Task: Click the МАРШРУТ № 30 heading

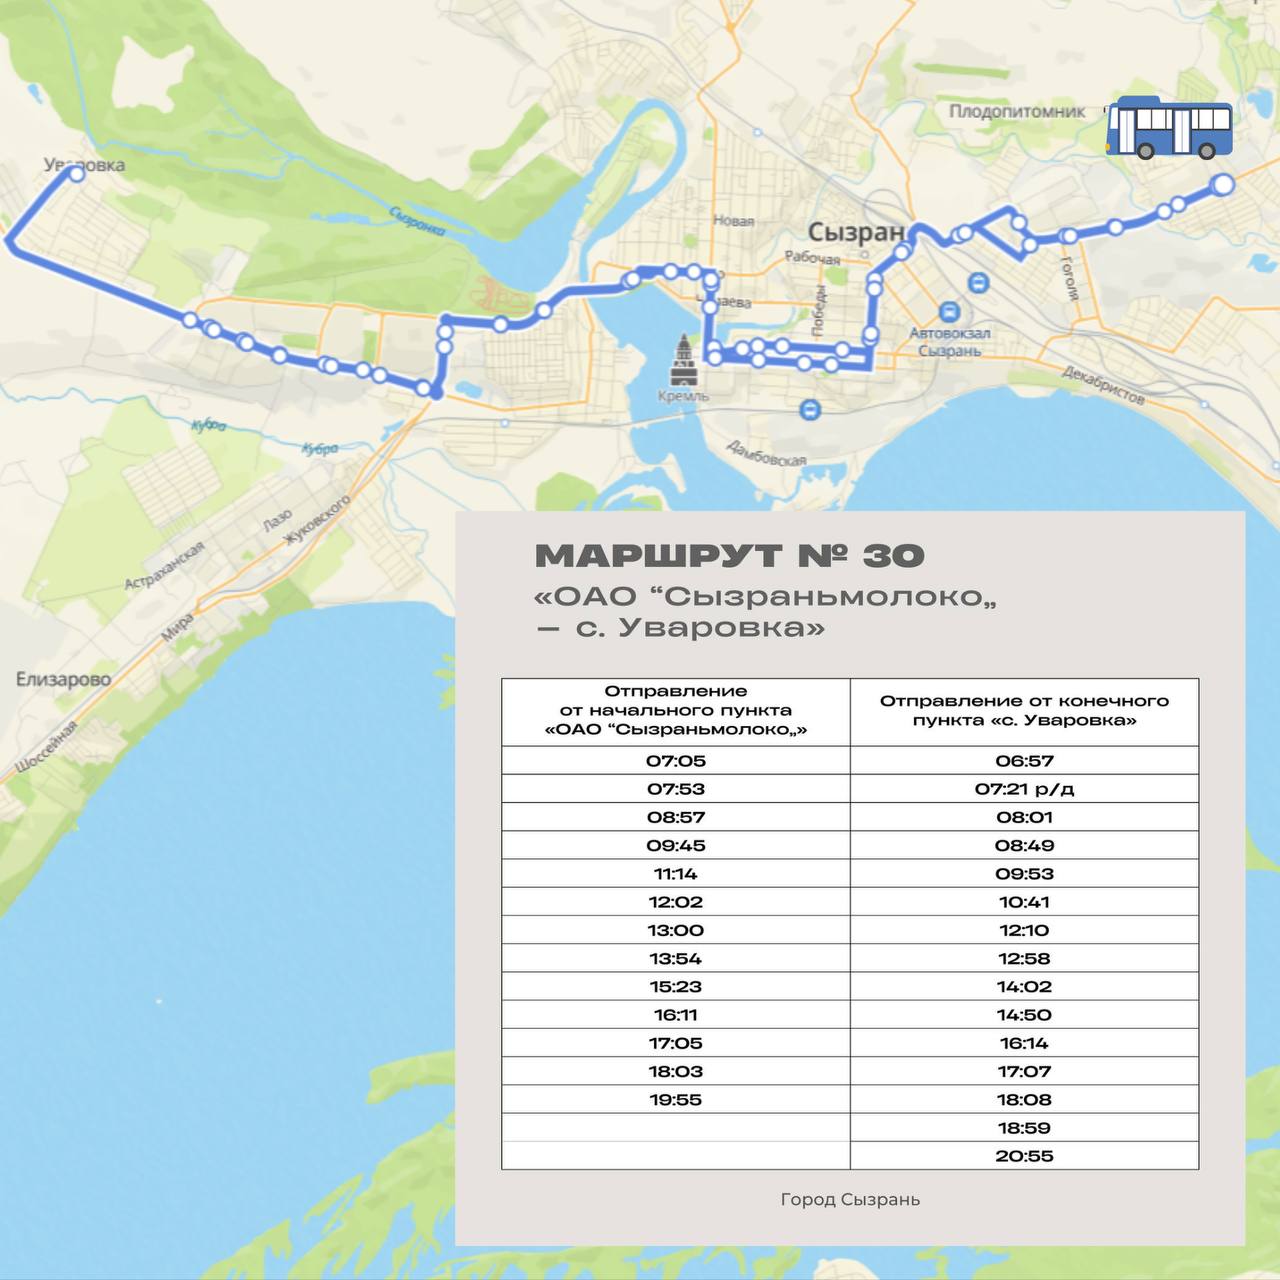Action: pyautogui.click(x=730, y=556)
